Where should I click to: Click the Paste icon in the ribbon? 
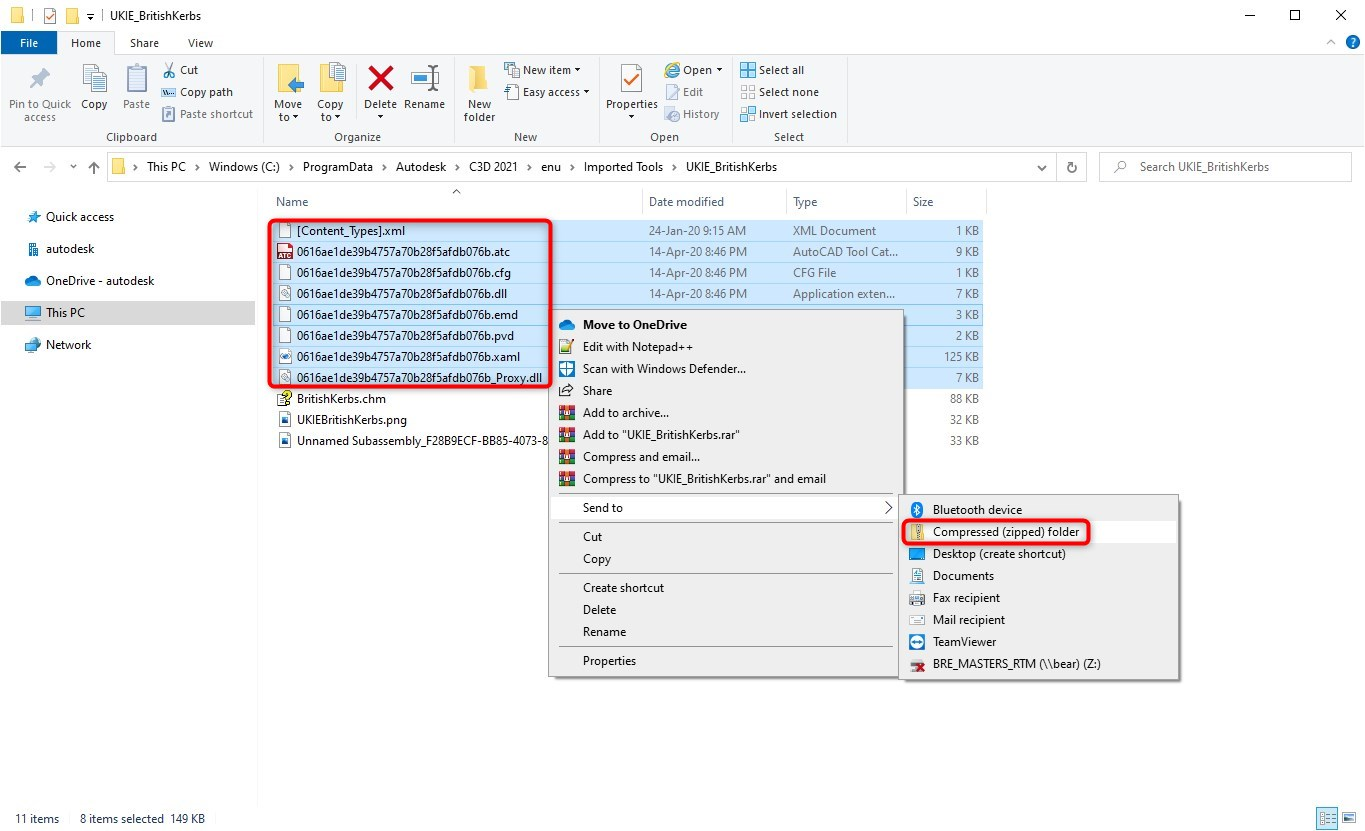click(136, 85)
